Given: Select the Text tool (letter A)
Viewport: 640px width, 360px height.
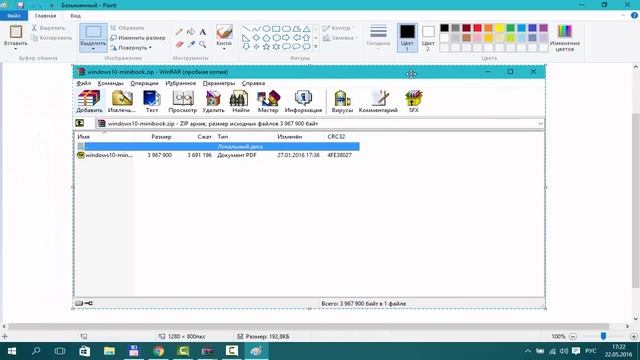Looking at the screenshot, I should tap(202, 32).
